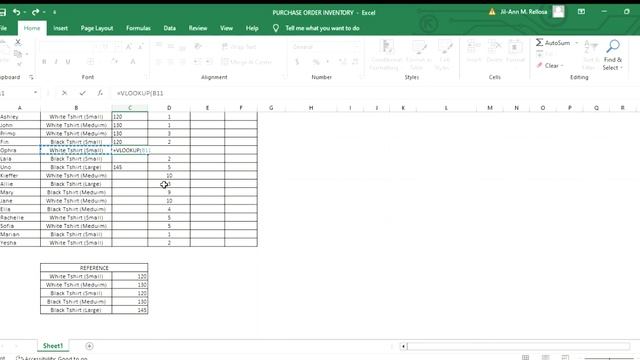The width and height of the screenshot is (640, 360).
Task: Click the cell containing name Rachelle
Action: tap(20, 218)
